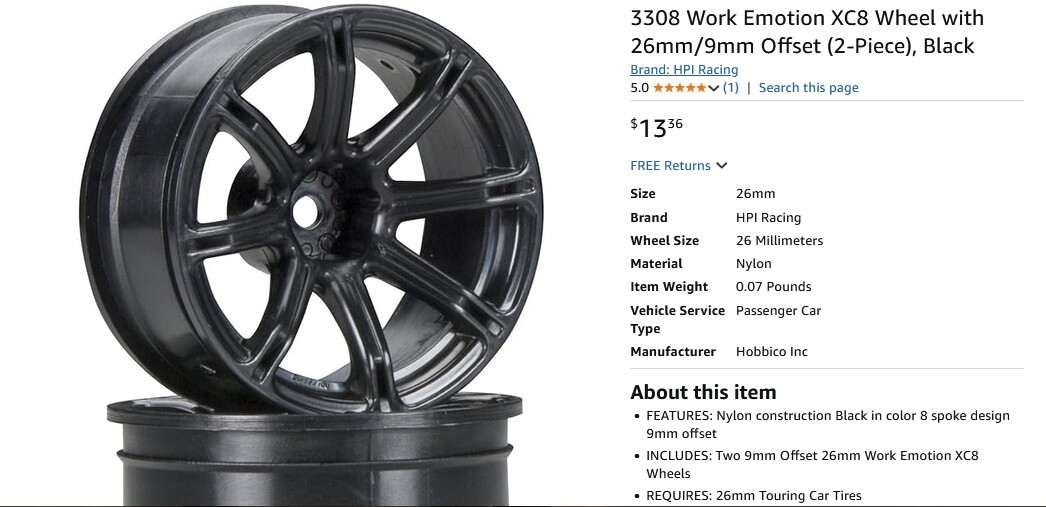Click the About this item heading

703,392
